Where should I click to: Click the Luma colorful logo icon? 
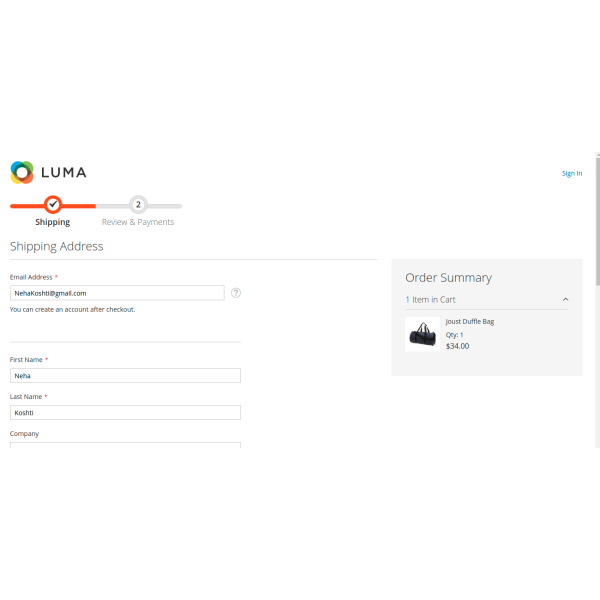click(22, 172)
